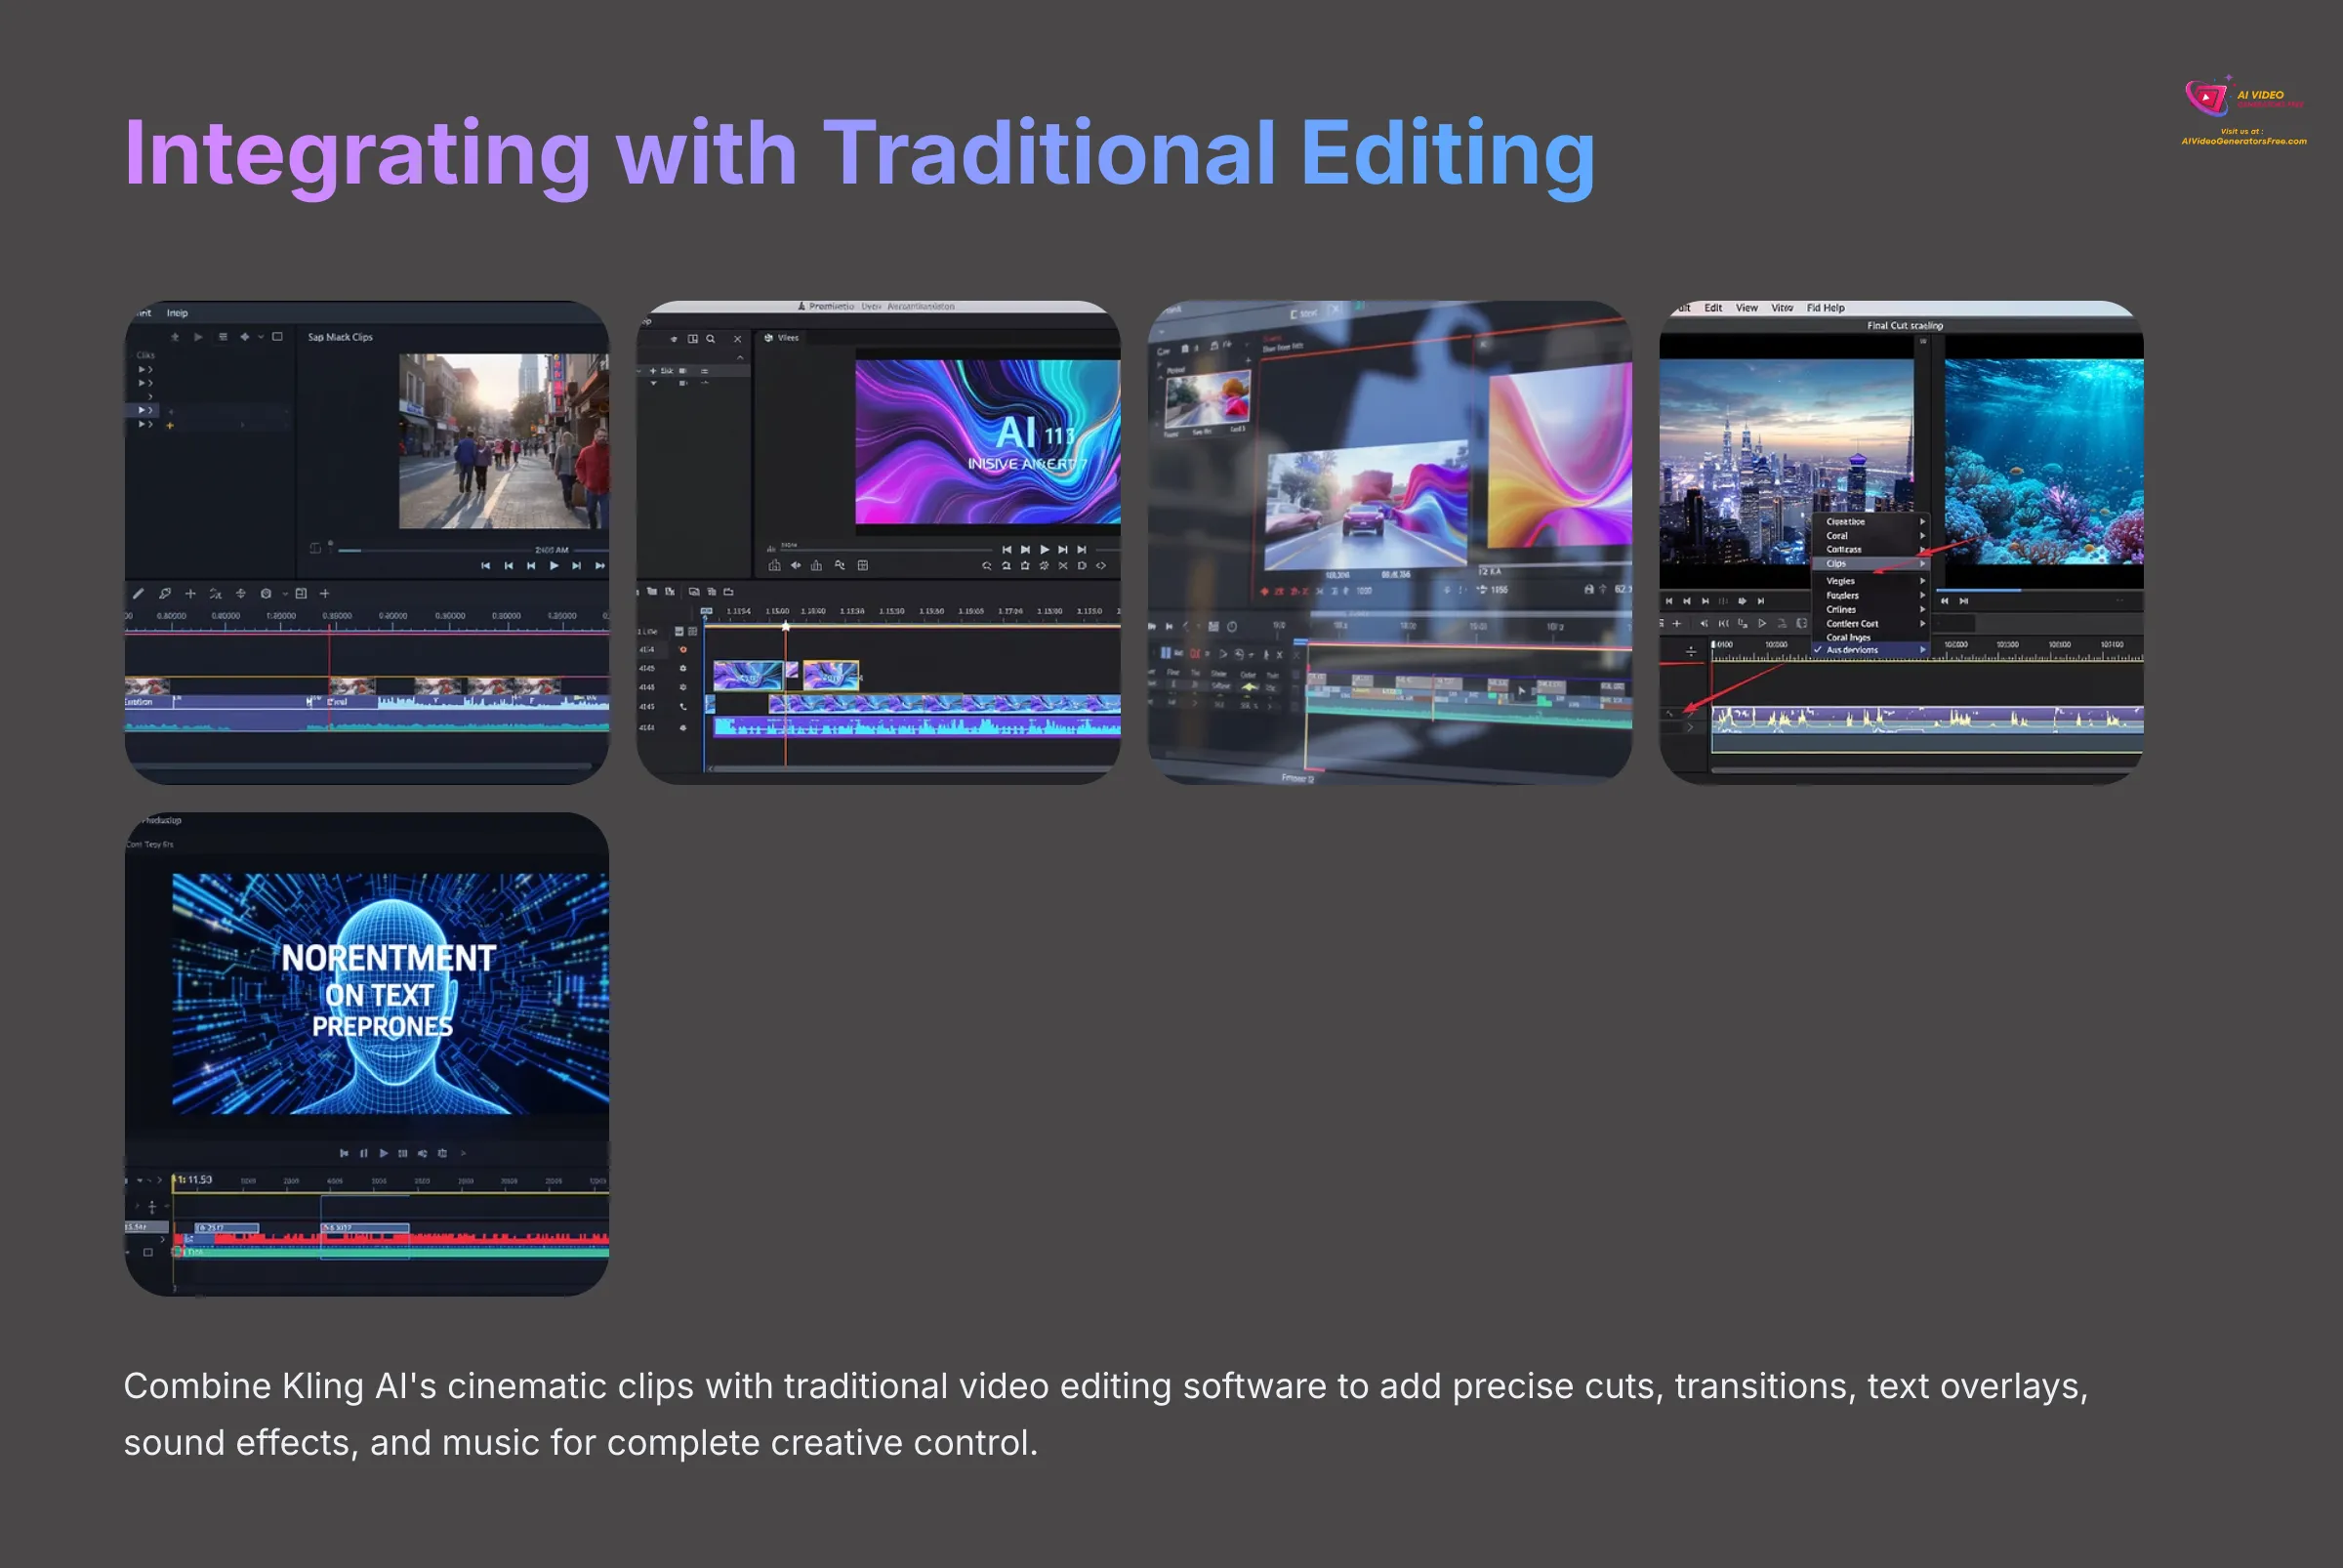The image size is (2343, 1568).
Task: Click the city skyline viewer
Action: [1786, 461]
